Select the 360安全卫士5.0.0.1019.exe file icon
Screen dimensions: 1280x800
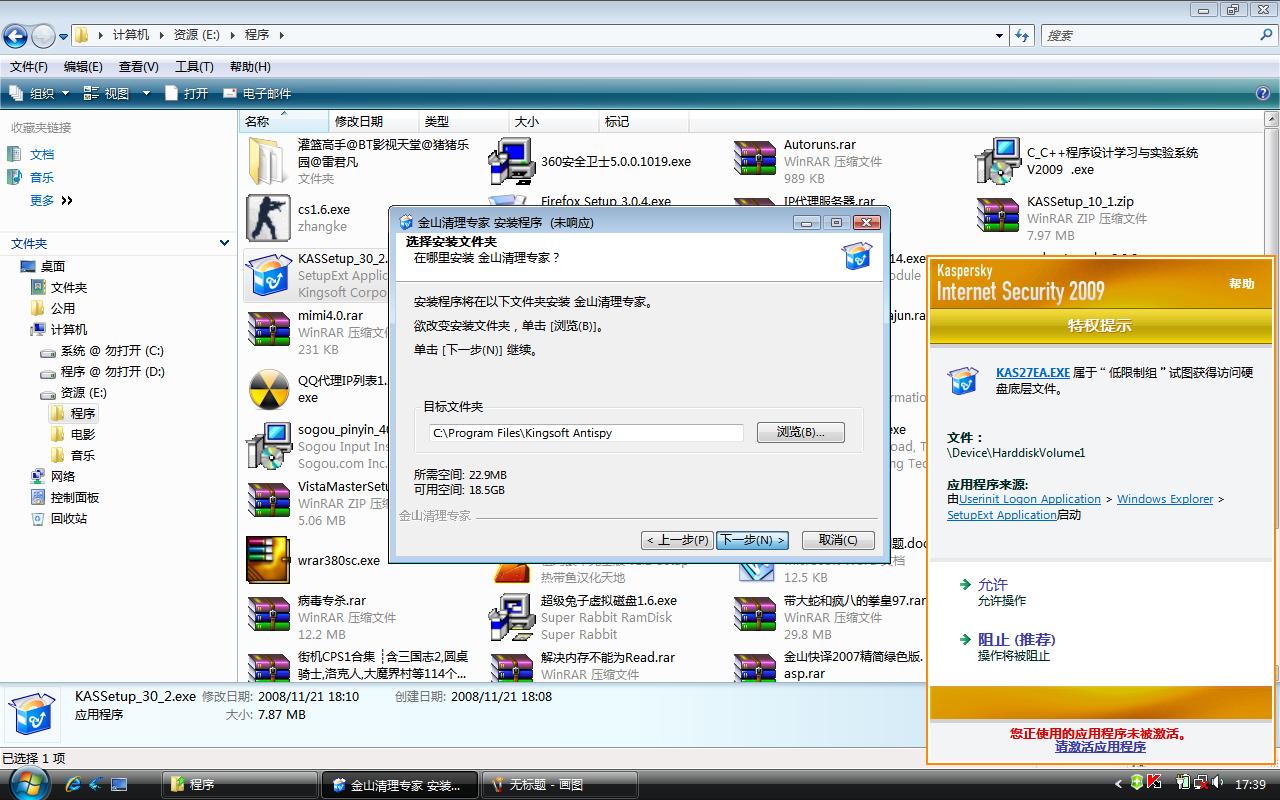pyautogui.click(x=512, y=161)
